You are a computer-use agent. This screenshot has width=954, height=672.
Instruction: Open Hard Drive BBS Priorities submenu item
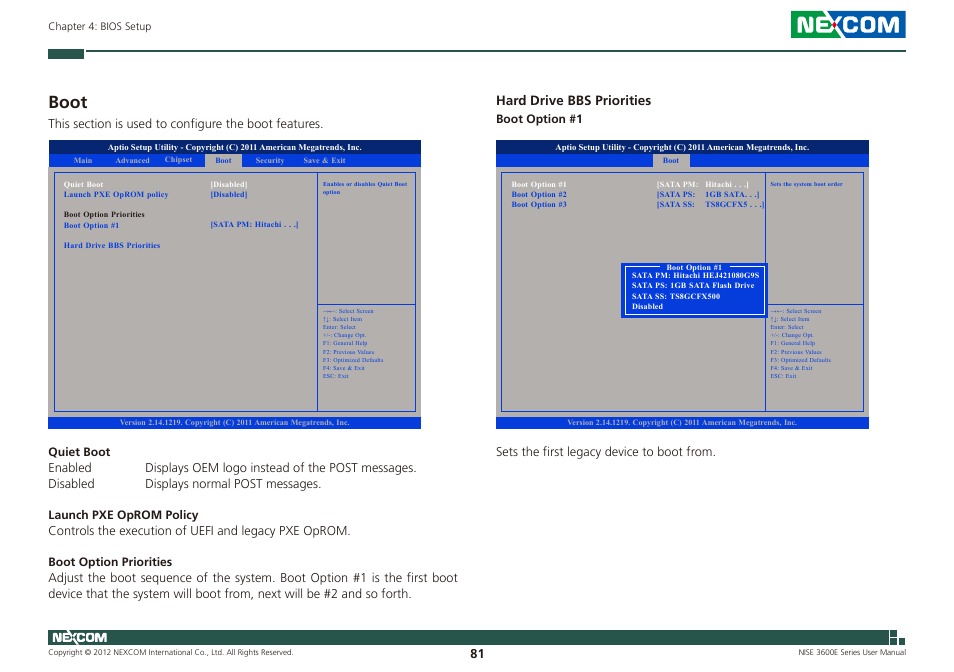point(112,246)
